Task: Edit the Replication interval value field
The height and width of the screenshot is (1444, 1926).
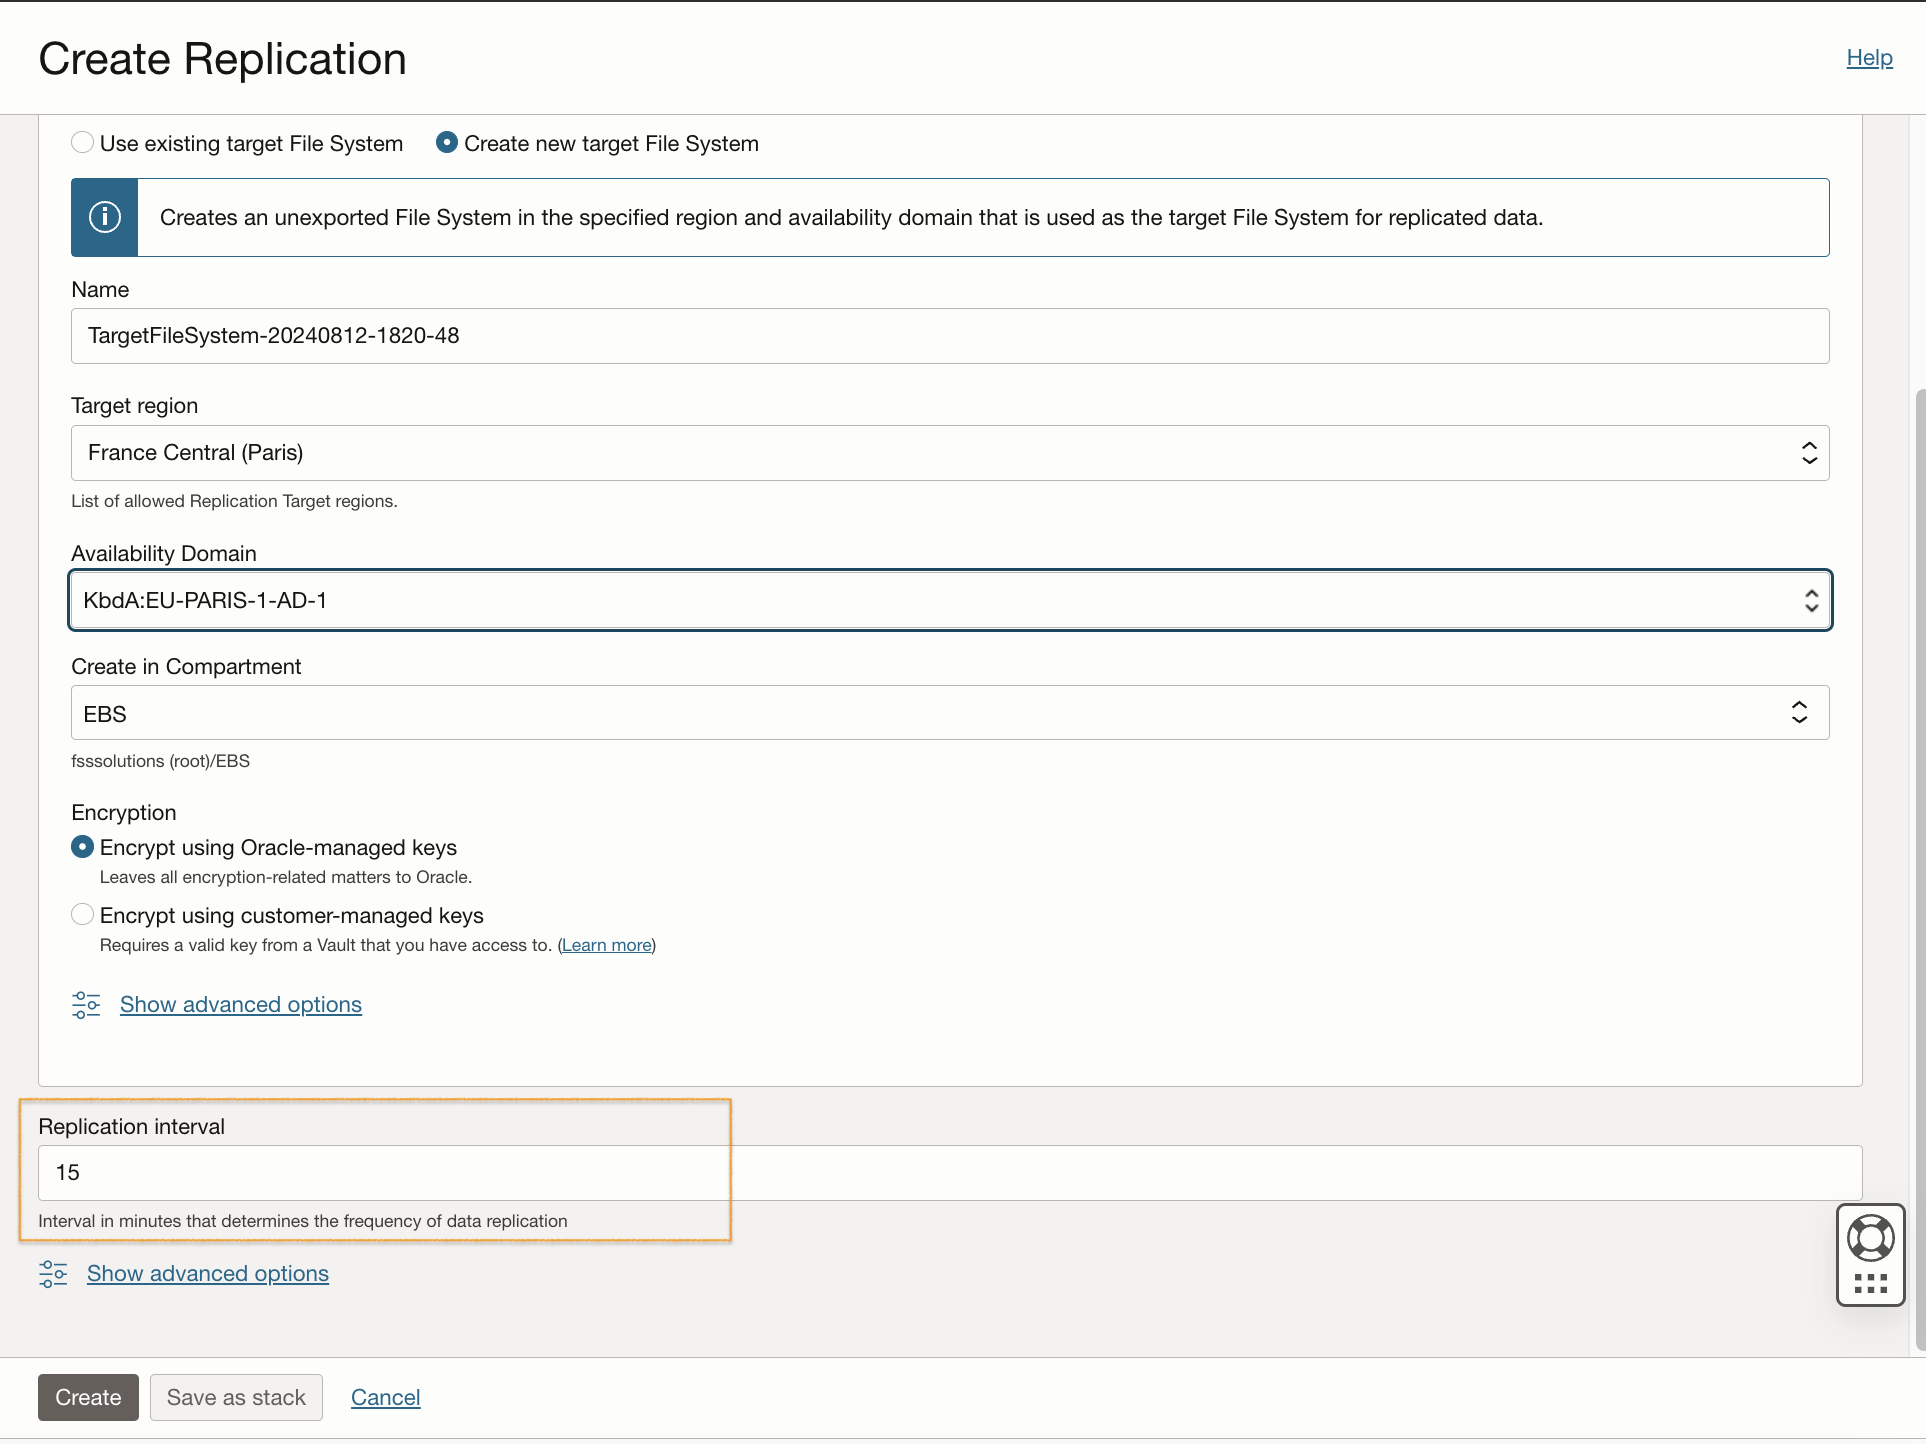Action: click(400, 1172)
